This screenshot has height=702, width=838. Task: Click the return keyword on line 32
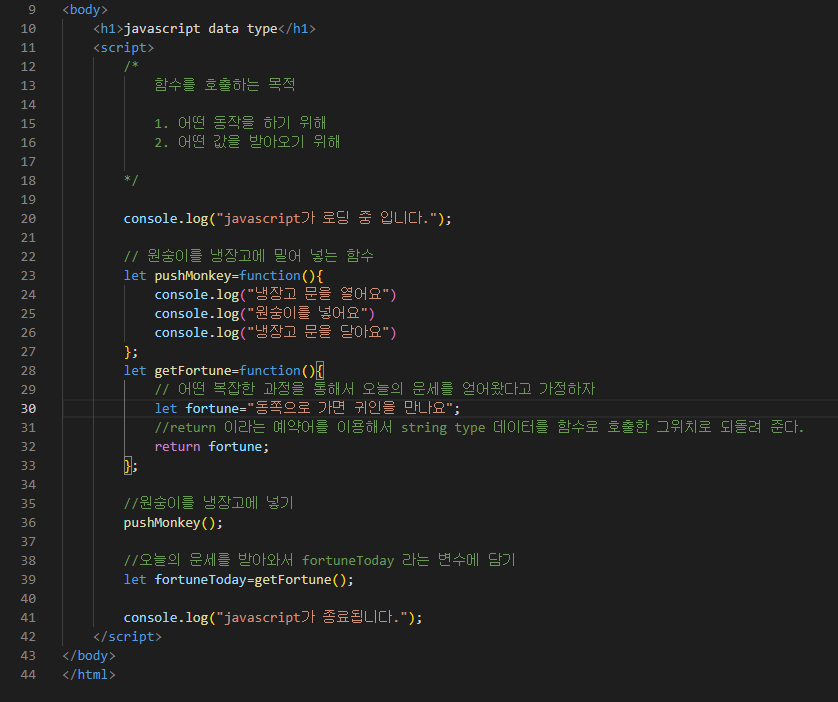click(x=177, y=447)
